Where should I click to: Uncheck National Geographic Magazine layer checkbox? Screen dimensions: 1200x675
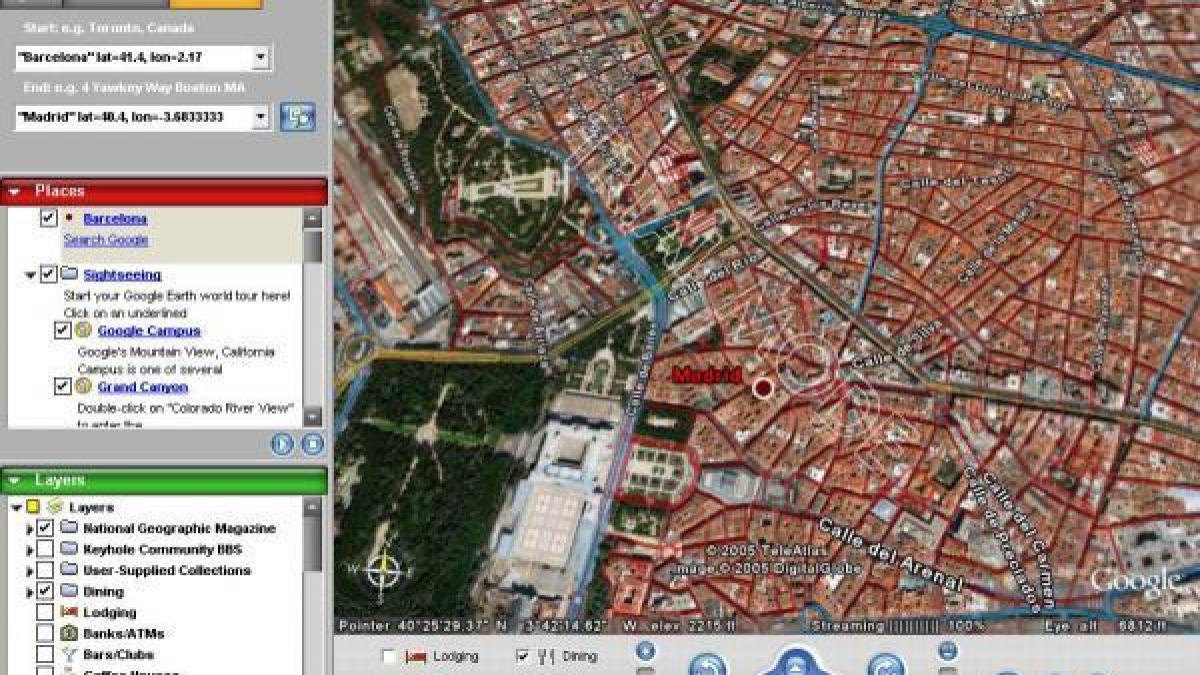(45, 528)
